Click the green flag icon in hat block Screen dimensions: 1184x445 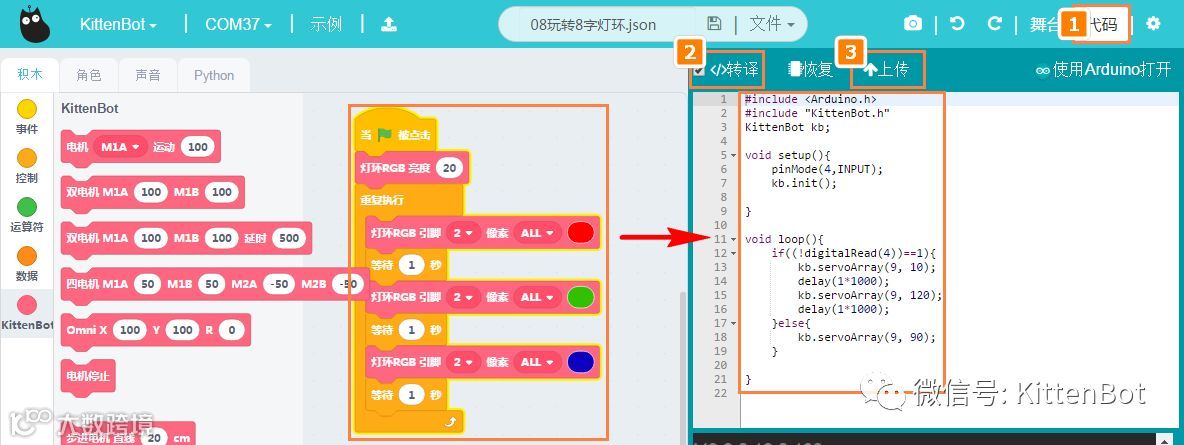click(385, 135)
